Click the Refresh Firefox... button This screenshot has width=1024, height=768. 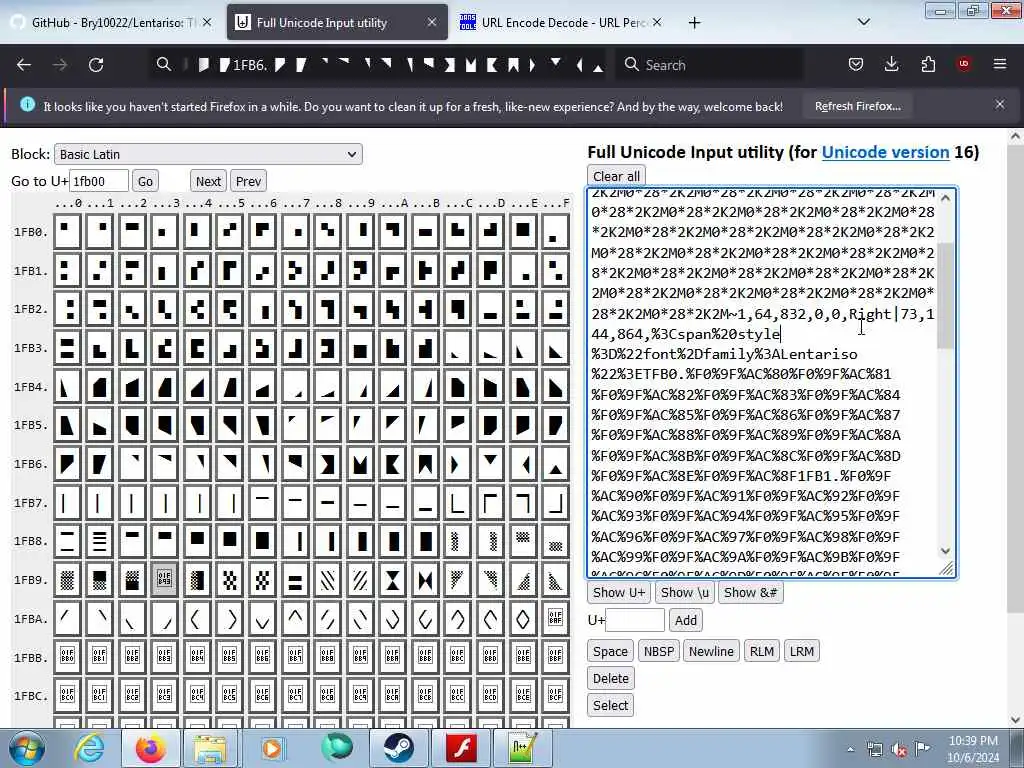point(857,106)
